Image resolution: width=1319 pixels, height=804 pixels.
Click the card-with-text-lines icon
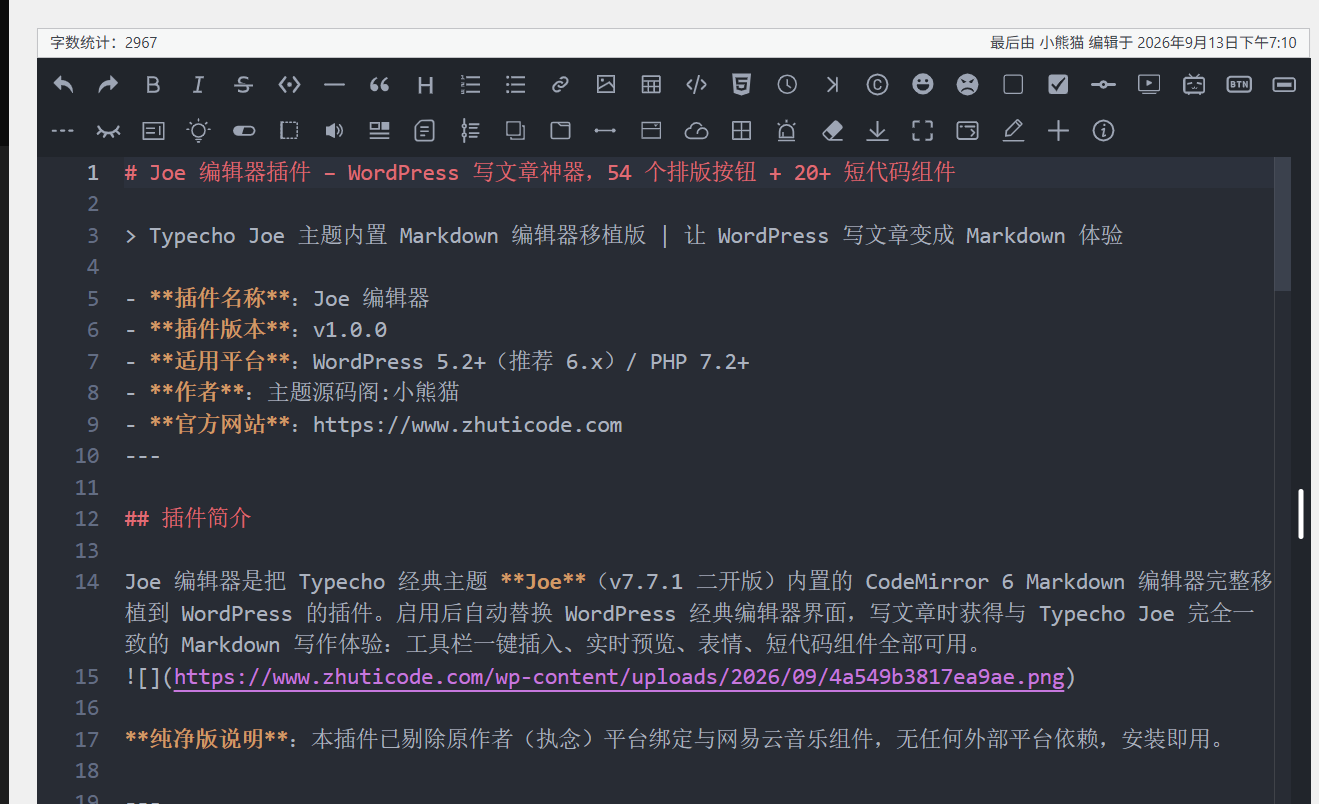coord(153,131)
